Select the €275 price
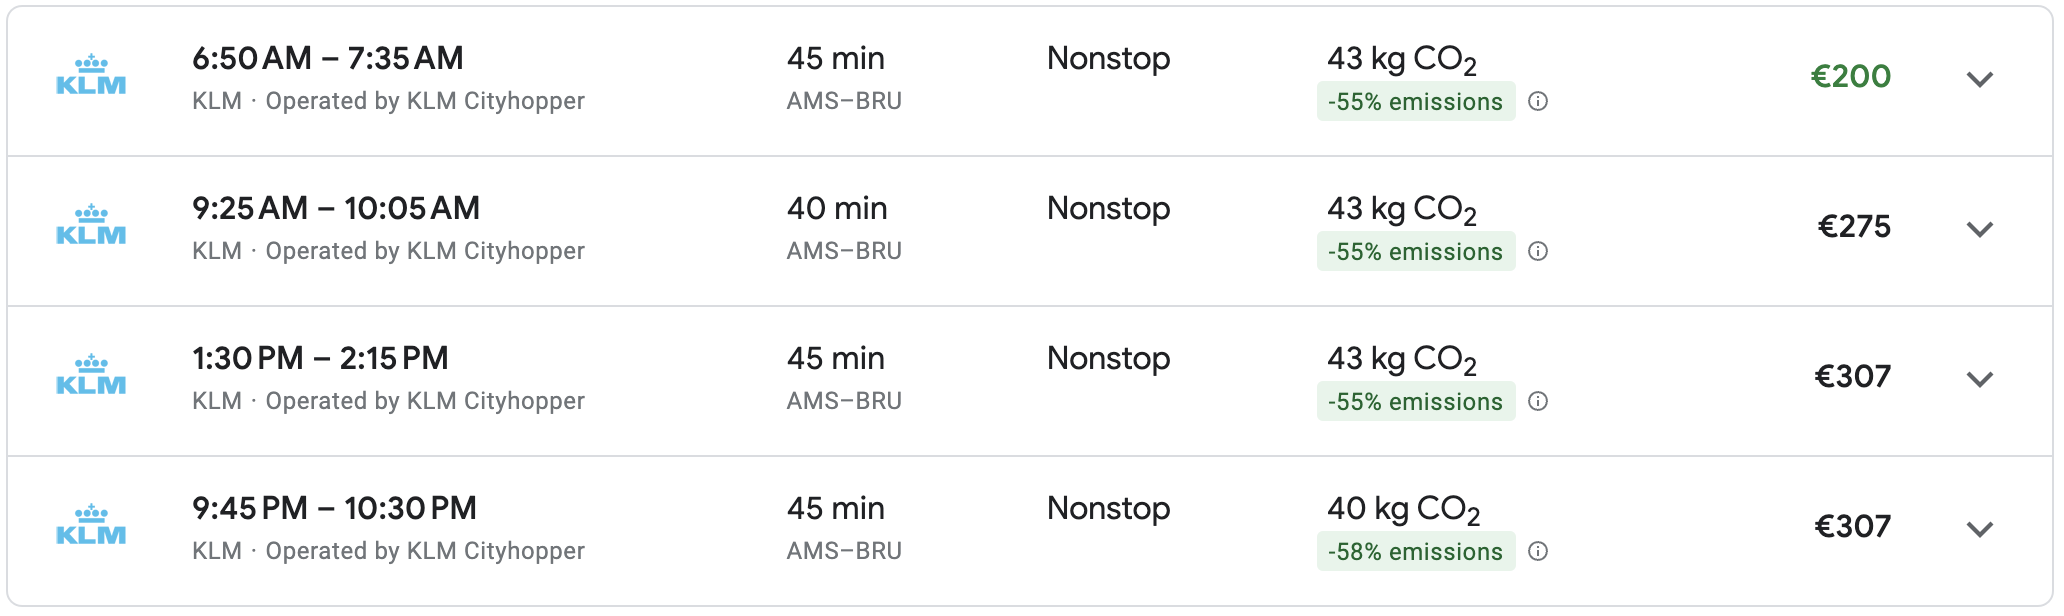 [x=1853, y=226]
